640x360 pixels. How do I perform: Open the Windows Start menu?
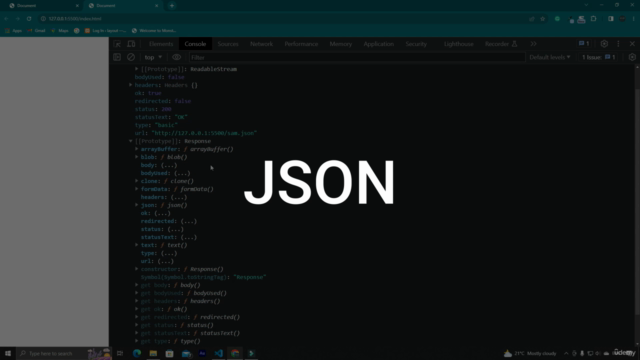click(8, 353)
